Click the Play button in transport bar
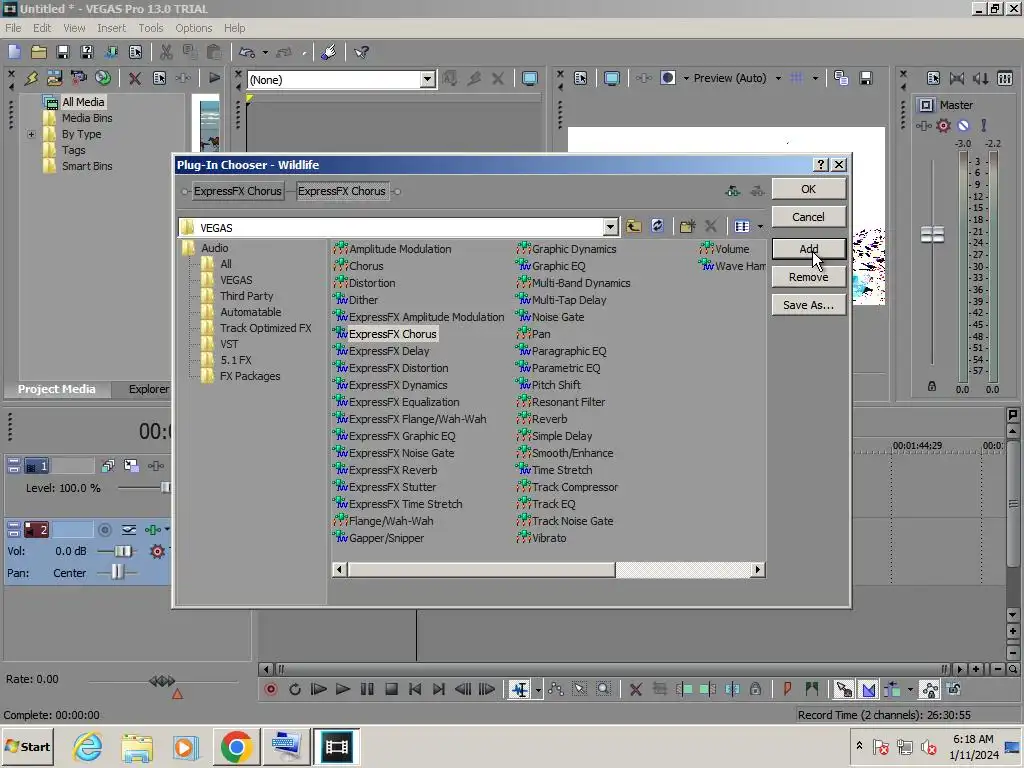Screen dimensions: 1024x768 pos(342,689)
